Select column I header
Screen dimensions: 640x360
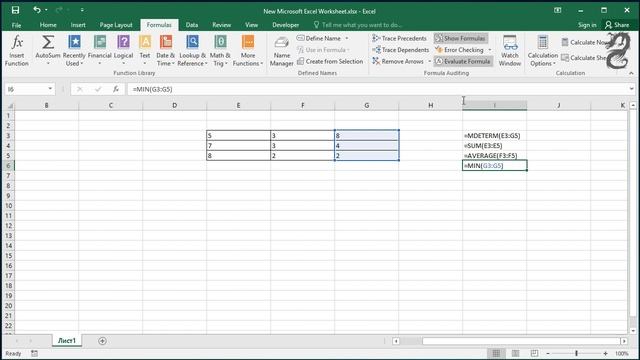(494, 105)
